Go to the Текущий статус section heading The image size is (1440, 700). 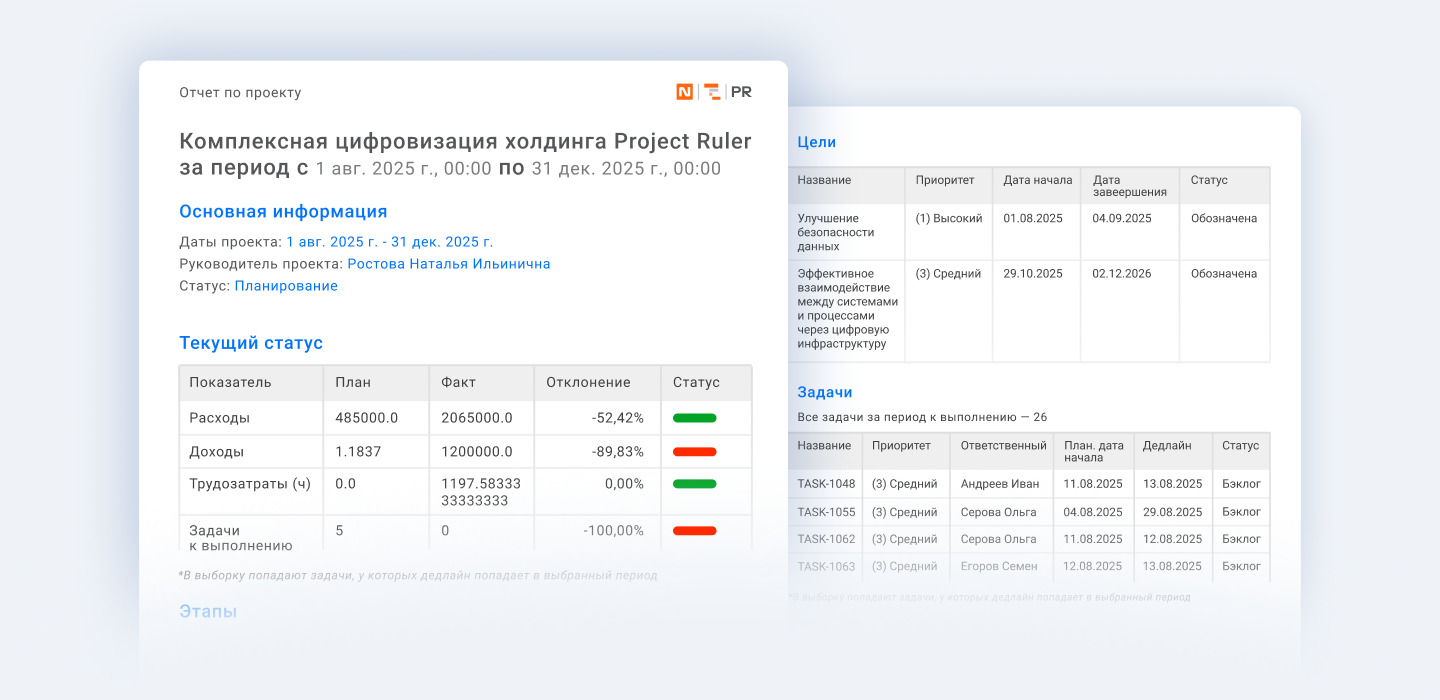[251, 343]
